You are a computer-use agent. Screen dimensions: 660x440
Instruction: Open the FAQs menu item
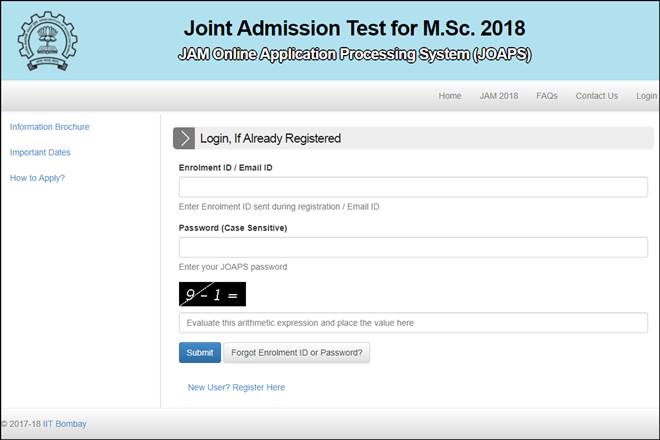(x=547, y=96)
